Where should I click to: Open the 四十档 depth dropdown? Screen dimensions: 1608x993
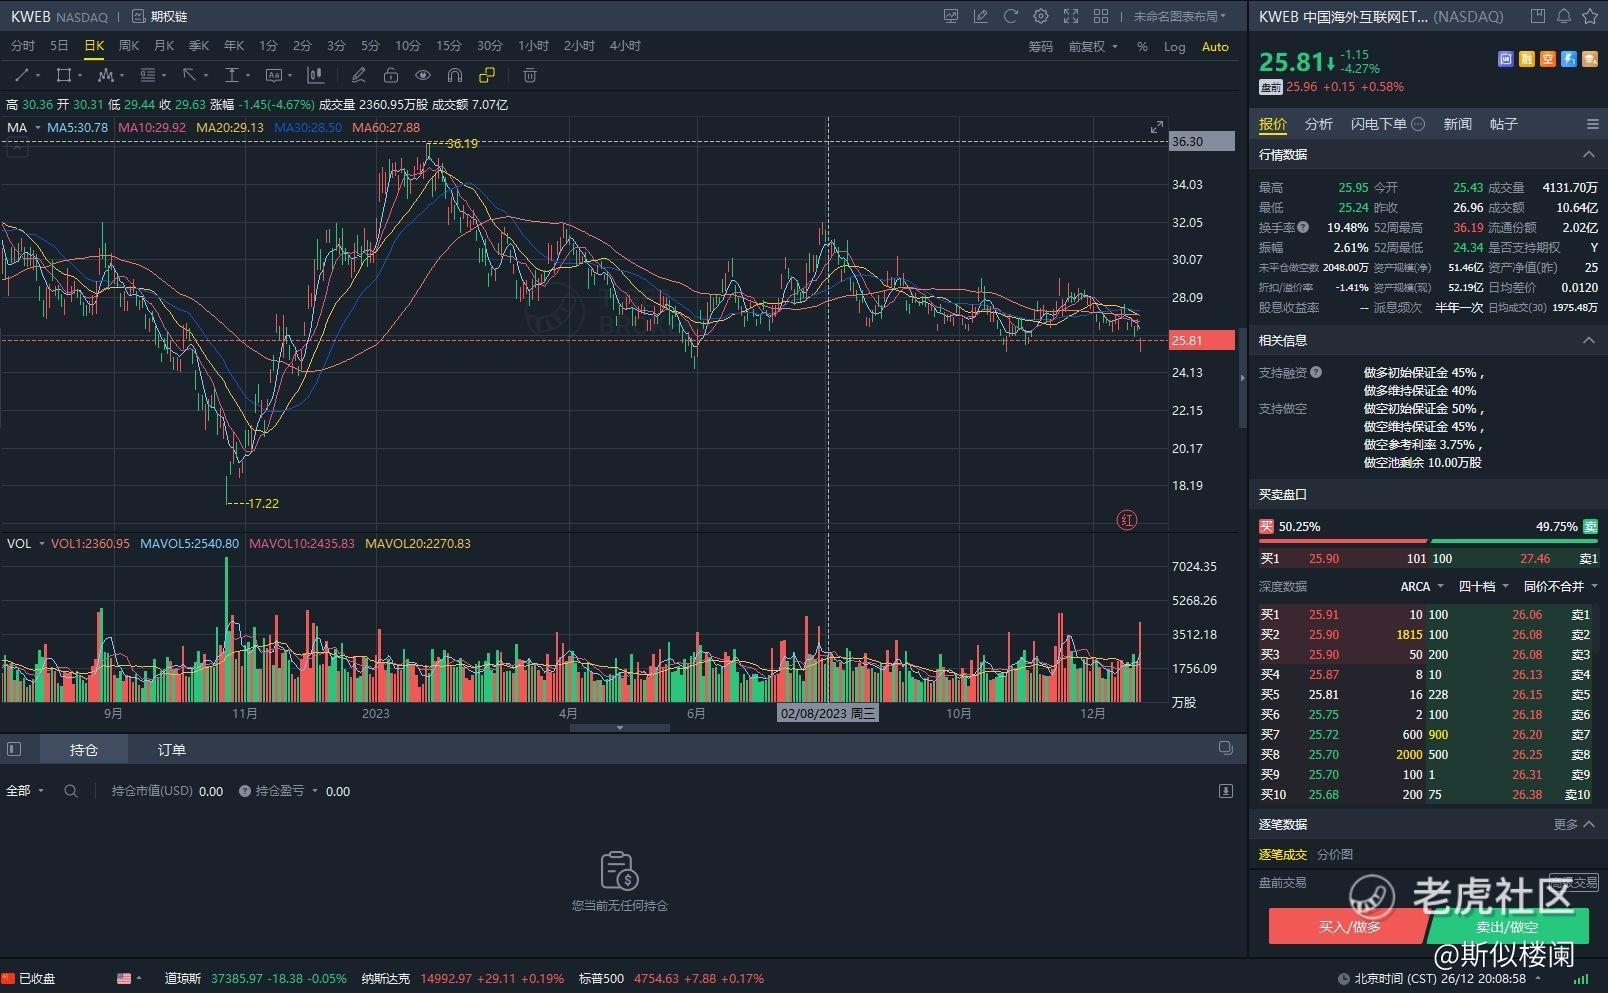click(1483, 587)
